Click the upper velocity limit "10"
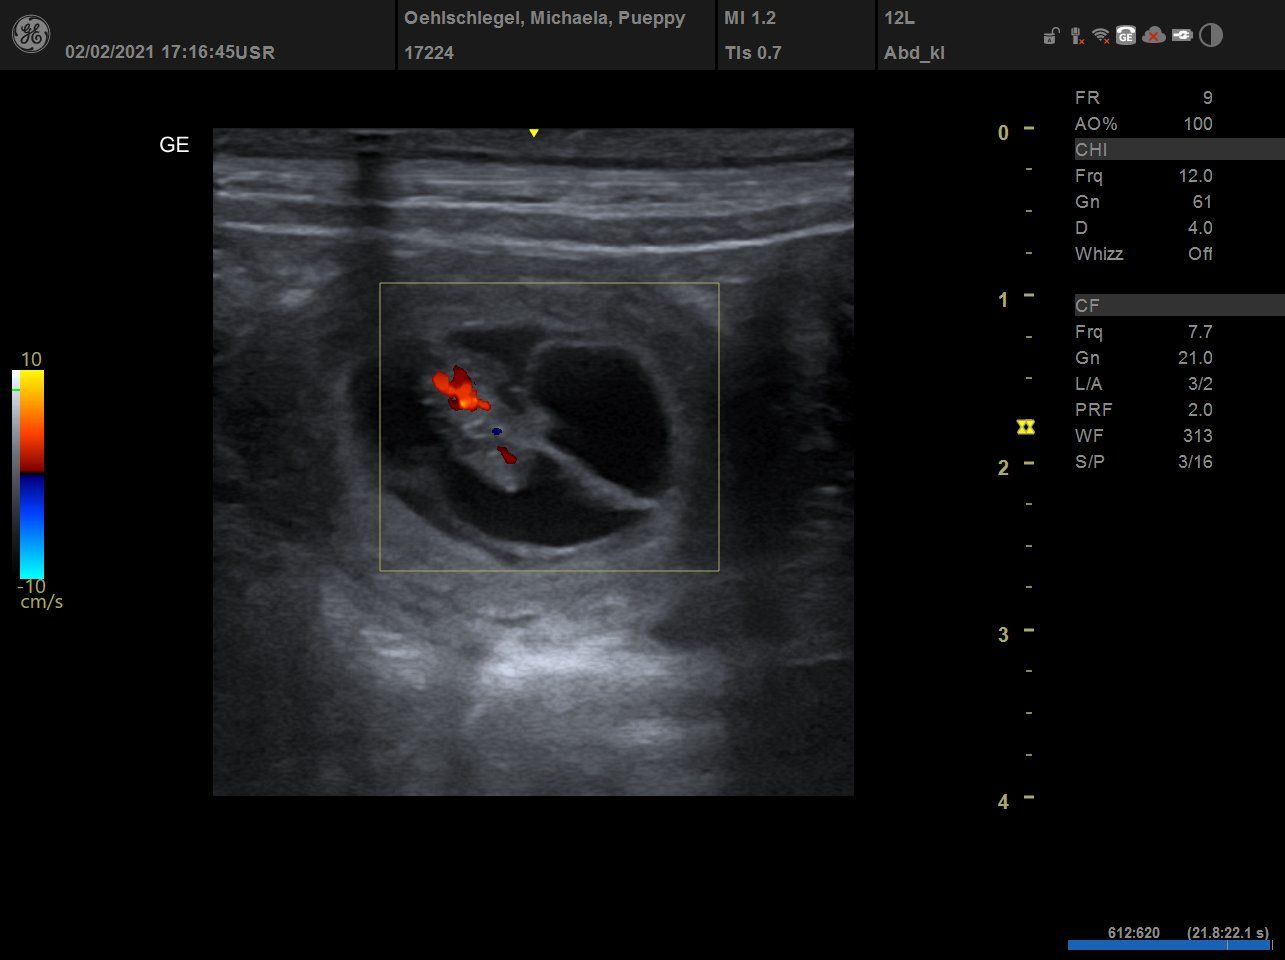This screenshot has width=1285, height=960. (x=31, y=359)
